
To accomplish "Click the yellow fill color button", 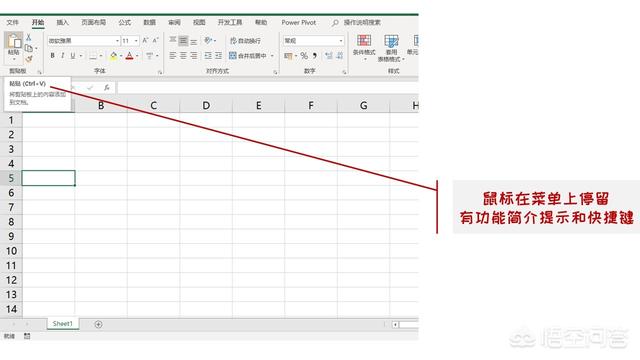I will point(113,56).
